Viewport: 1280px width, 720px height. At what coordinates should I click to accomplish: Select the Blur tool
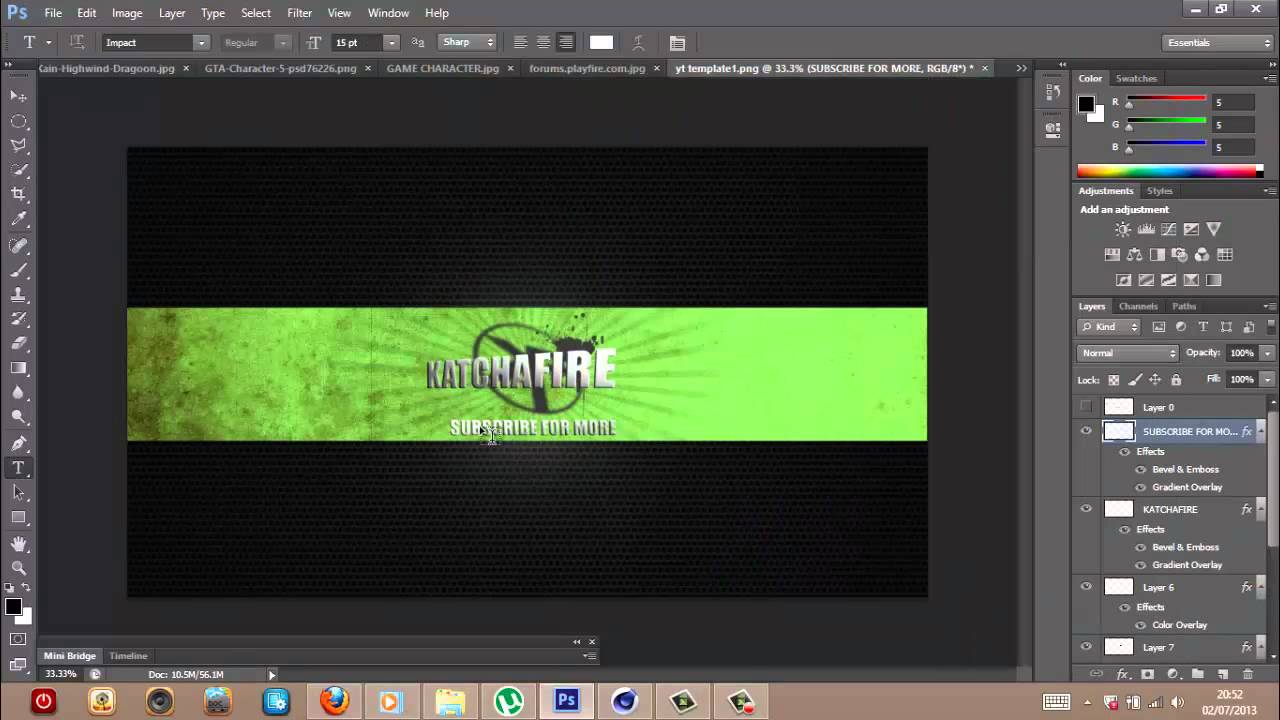click(18, 393)
